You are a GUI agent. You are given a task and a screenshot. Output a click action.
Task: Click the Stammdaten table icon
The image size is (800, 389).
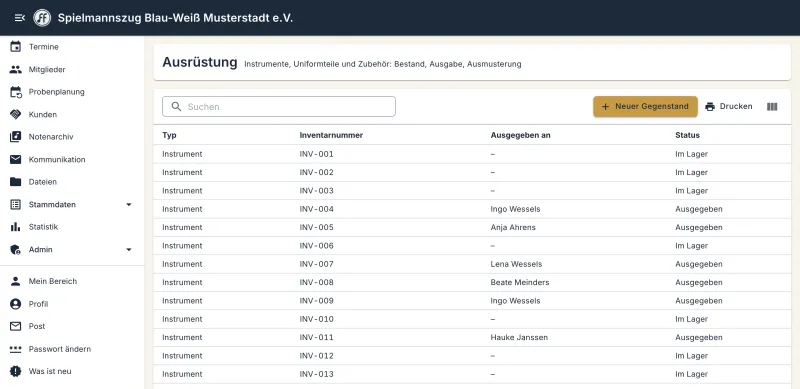point(16,204)
